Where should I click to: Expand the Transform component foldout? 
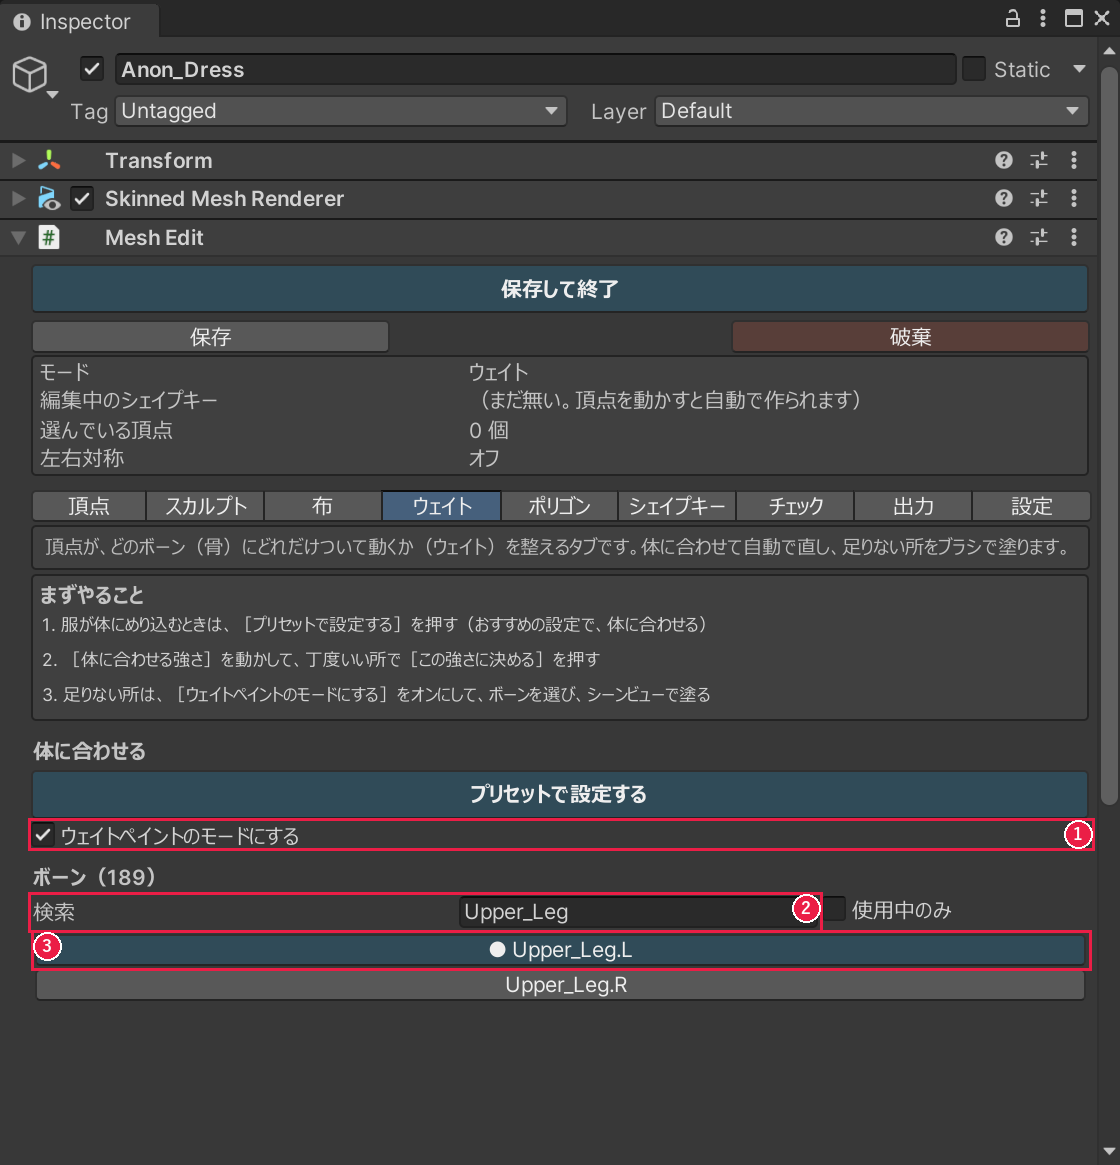[x=19, y=160]
